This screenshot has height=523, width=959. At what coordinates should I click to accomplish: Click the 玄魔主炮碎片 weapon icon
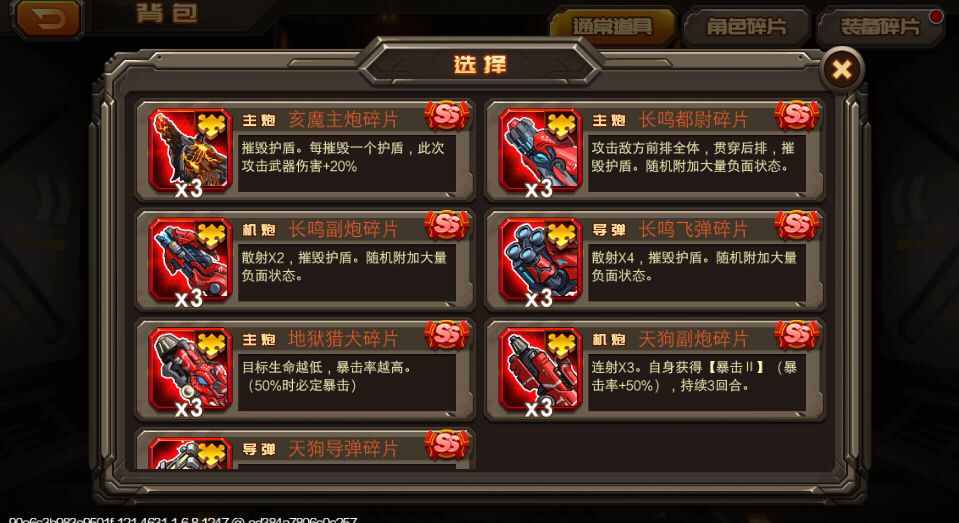(x=190, y=150)
